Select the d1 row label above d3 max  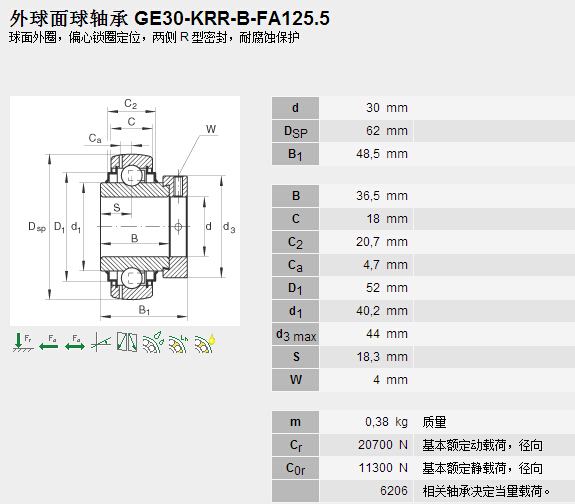tap(295, 311)
